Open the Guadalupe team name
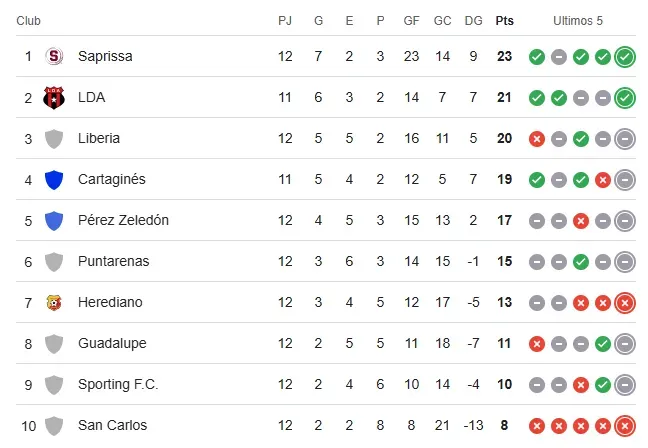The image size is (648, 448). click(112, 343)
